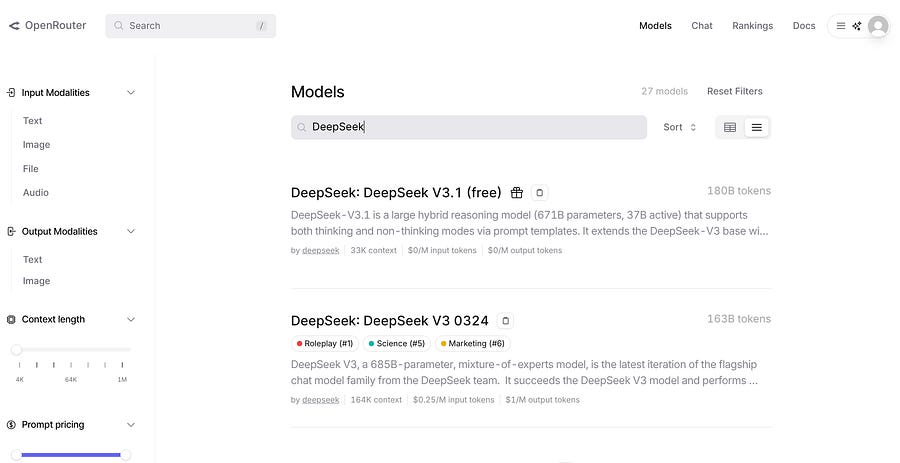The height and width of the screenshot is (463, 900).
Task: Click the Input Modalities section icon
Action: pyautogui.click(x=11, y=92)
